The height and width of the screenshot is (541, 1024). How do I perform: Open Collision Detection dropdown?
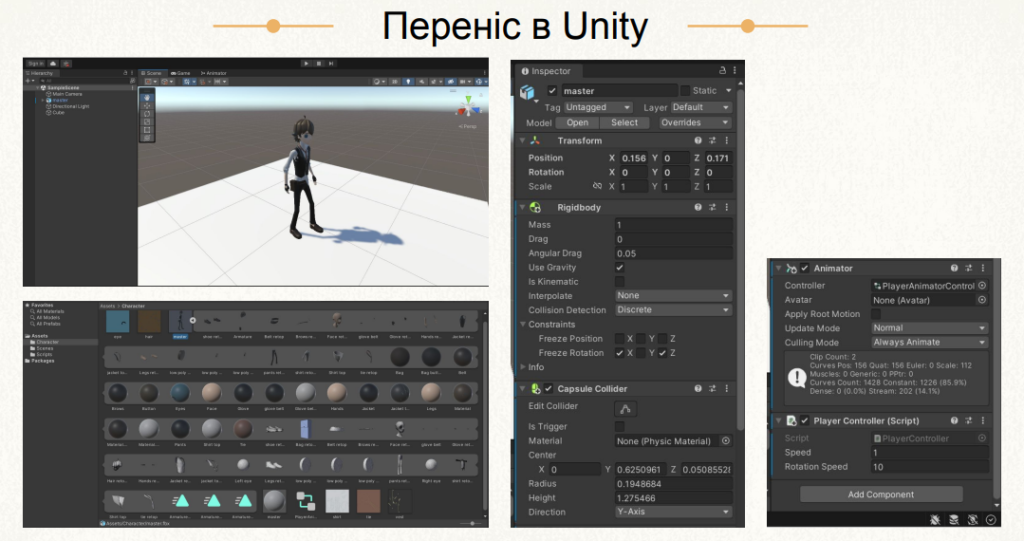click(673, 310)
